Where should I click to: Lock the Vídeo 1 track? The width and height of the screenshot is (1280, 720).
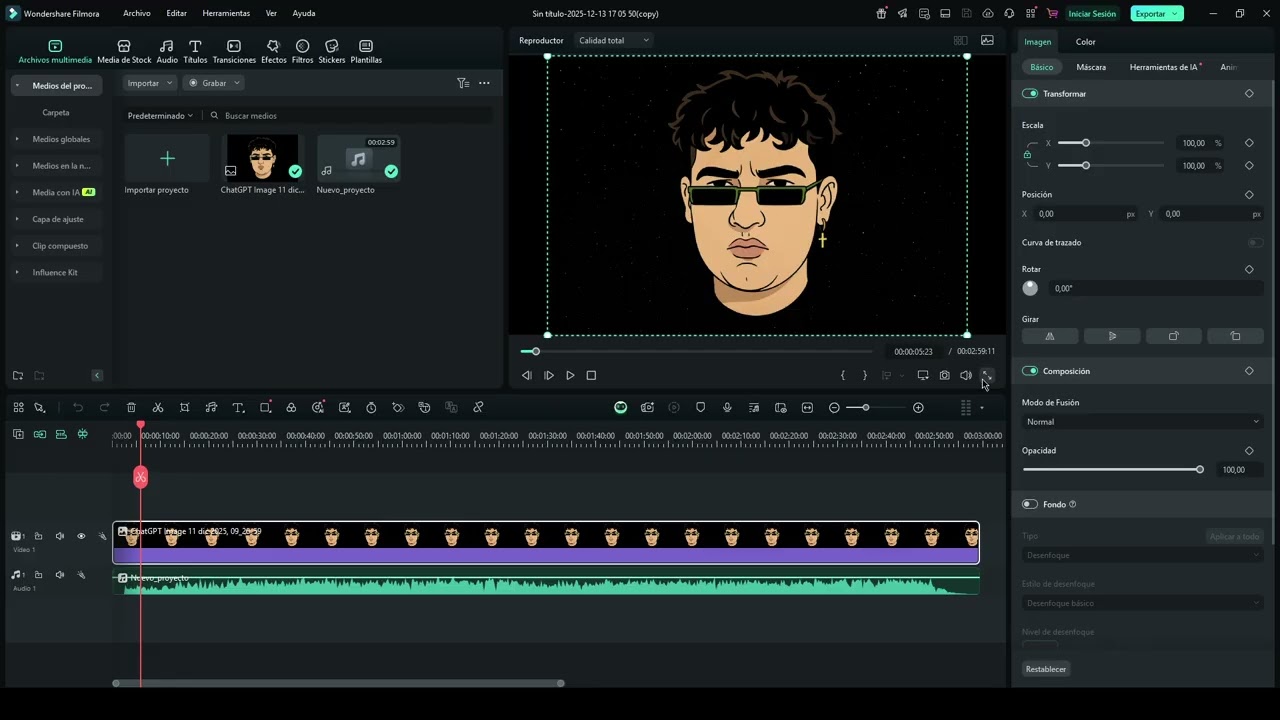point(39,536)
